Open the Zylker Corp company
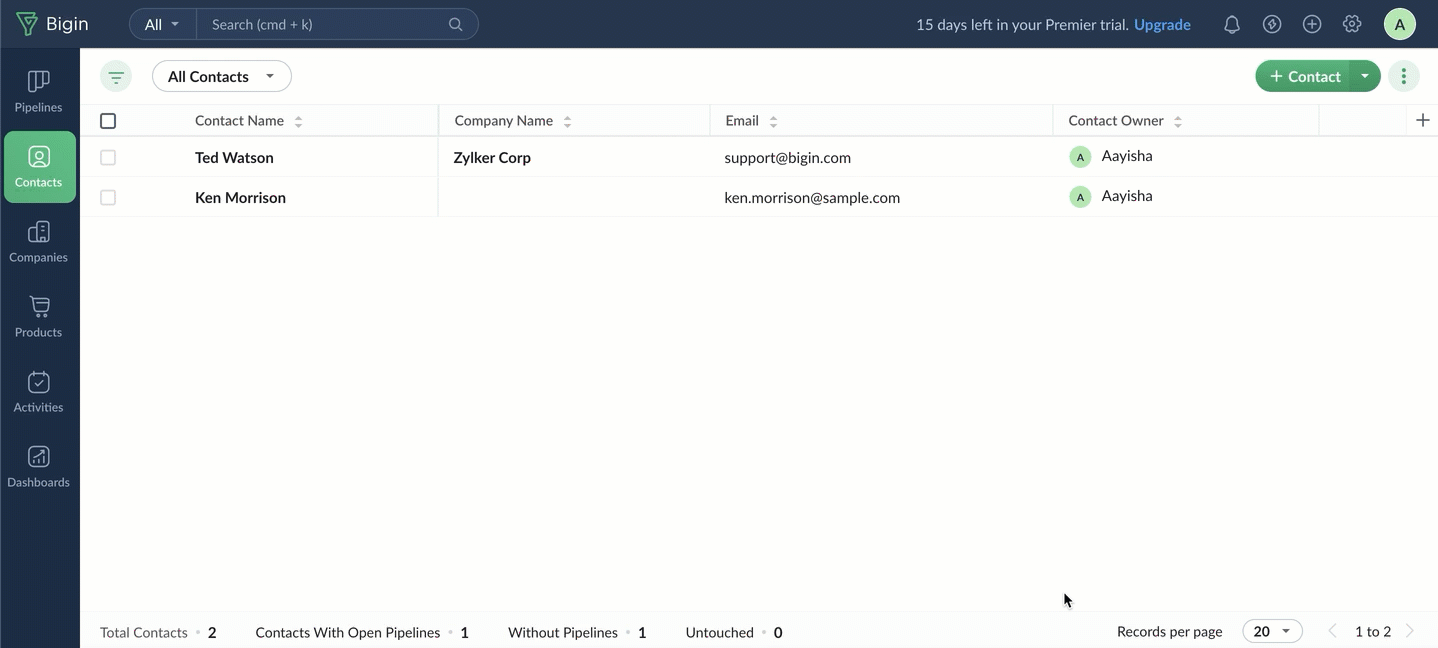Image resolution: width=1438 pixels, height=648 pixels. coord(492,157)
